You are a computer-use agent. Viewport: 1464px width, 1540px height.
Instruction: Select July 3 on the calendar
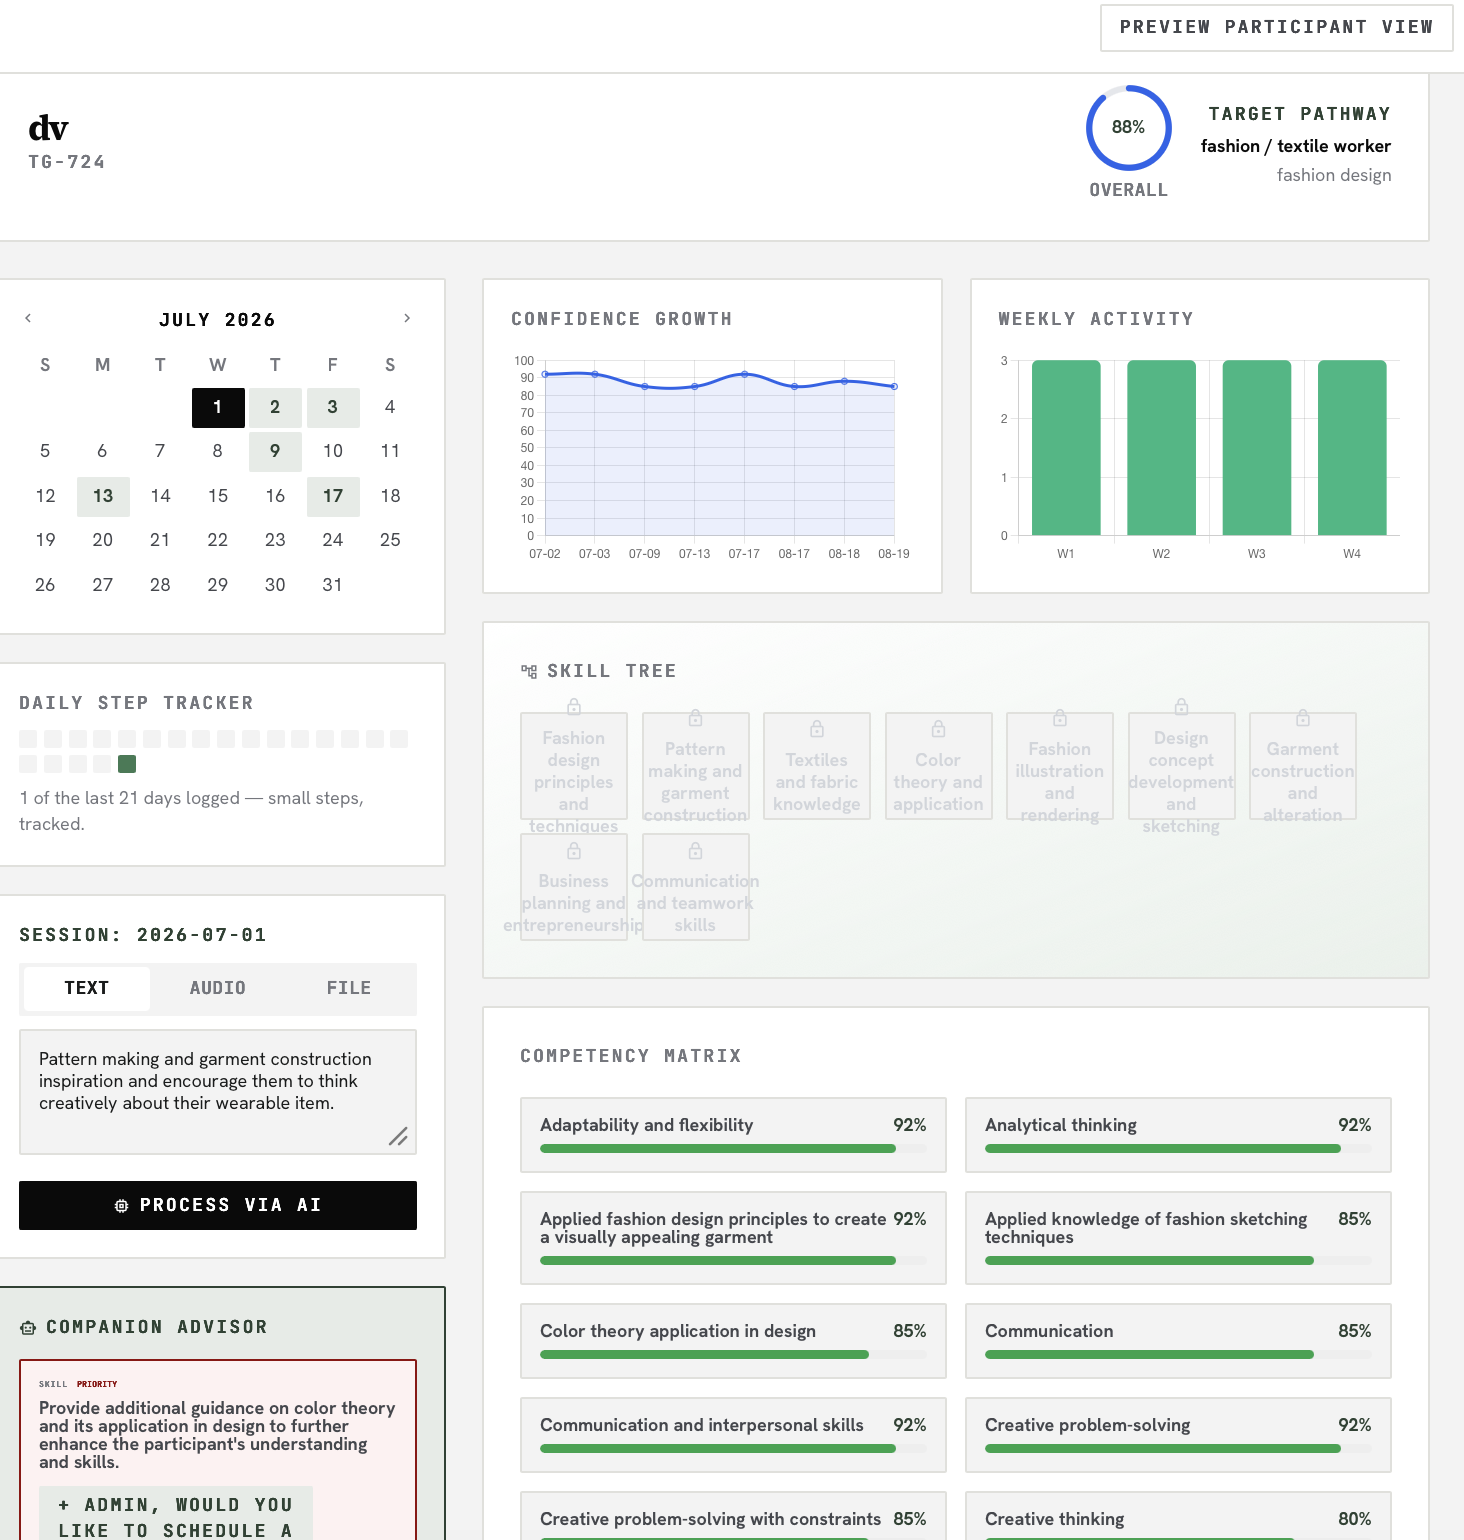(333, 408)
